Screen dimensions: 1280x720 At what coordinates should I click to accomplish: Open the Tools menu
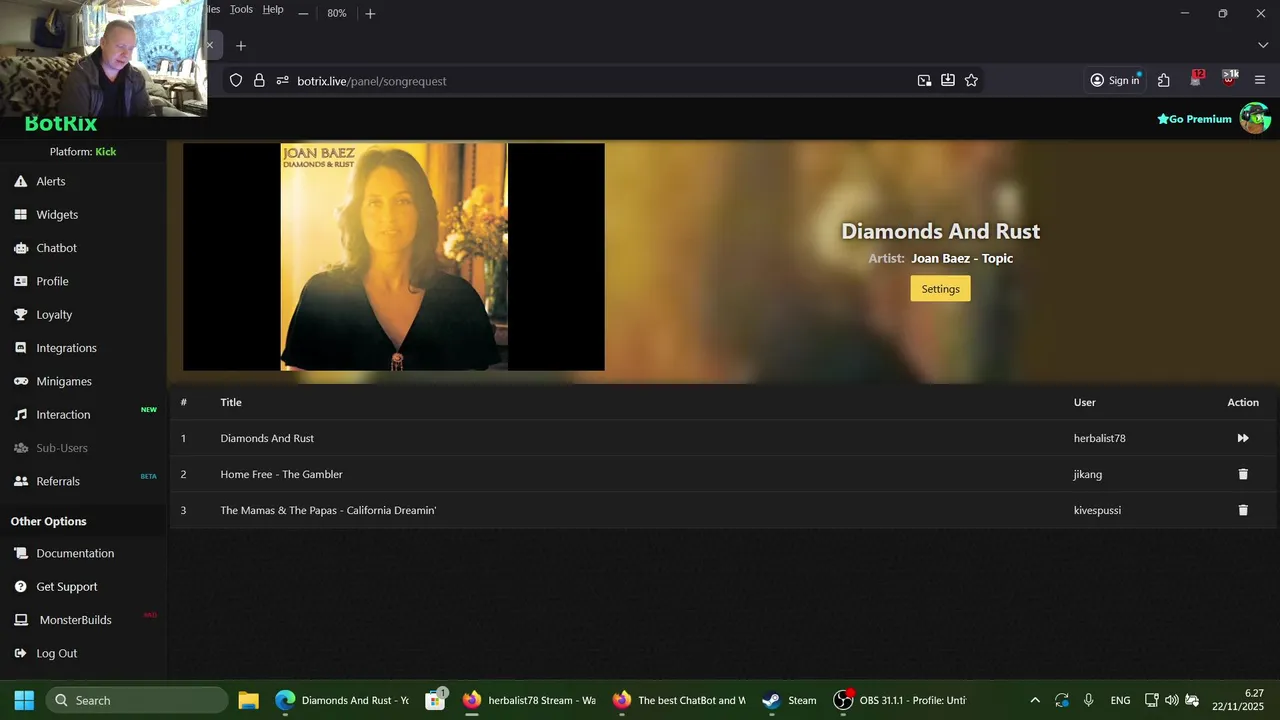coord(241,9)
